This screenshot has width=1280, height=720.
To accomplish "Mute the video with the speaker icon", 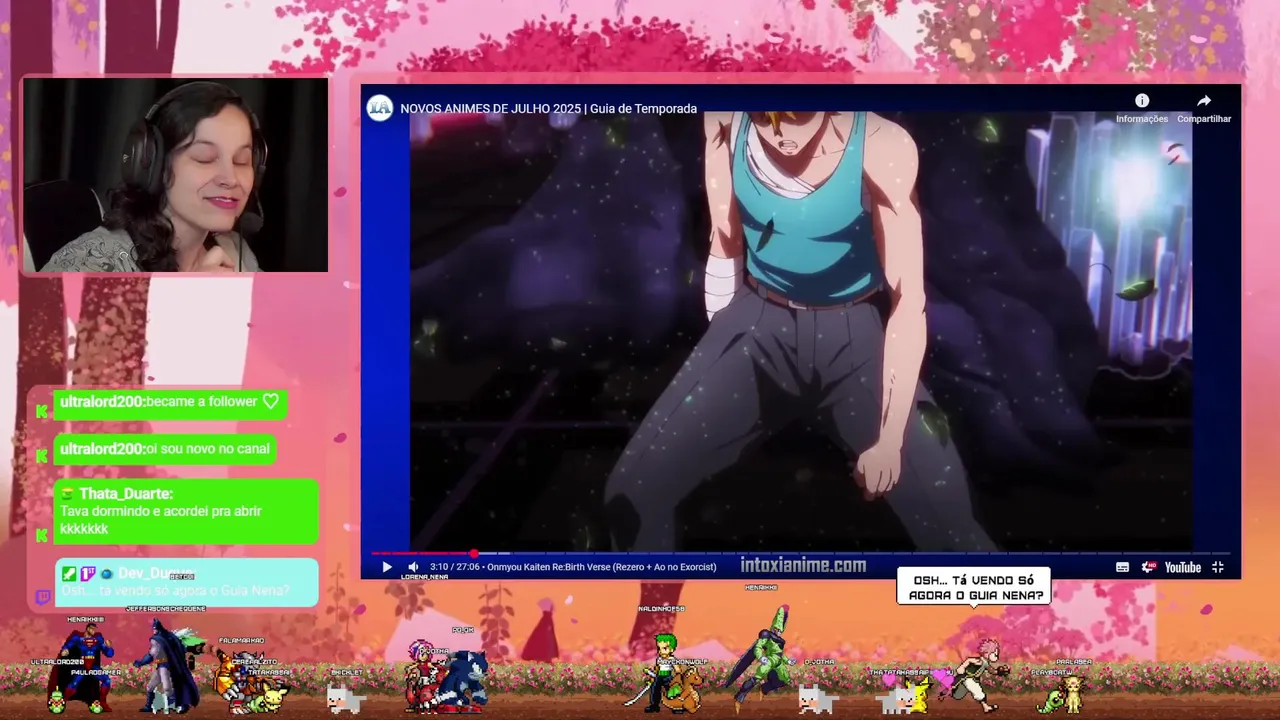I will [413, 567].
